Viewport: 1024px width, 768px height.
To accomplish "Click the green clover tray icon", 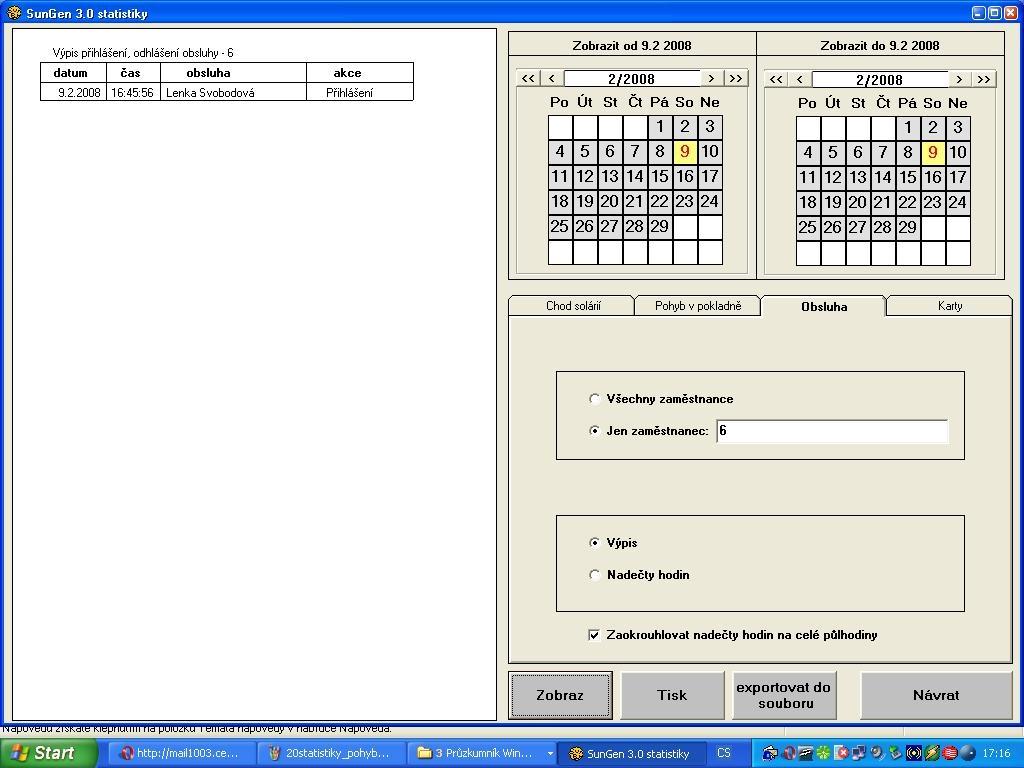I will pyautogui.click(x=823, y=753).
